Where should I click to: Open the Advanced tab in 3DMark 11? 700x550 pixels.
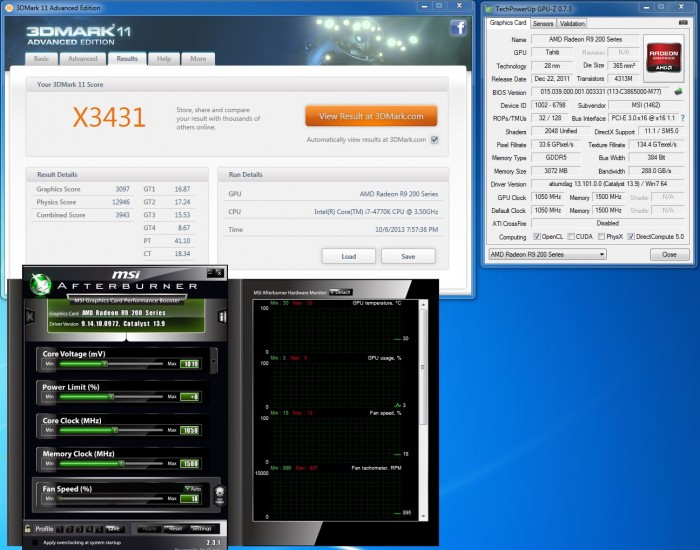83,59
